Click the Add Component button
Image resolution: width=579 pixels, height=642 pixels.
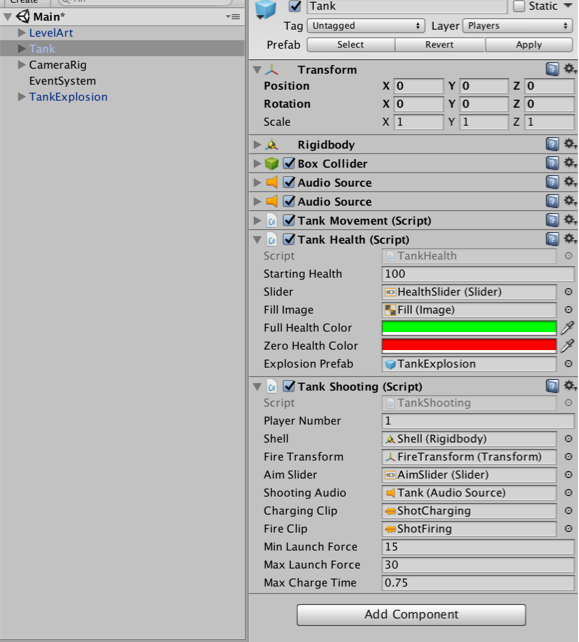tap(411, 615)
